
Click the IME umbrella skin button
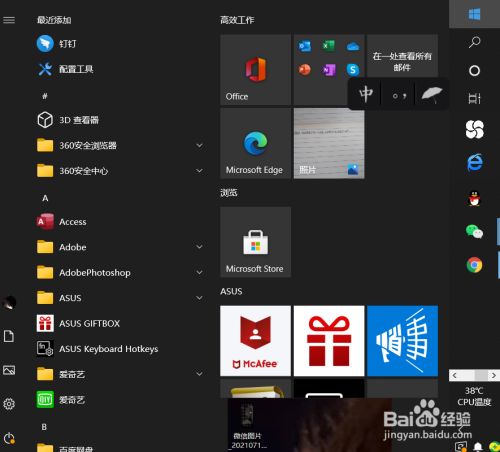coord(431,95)
